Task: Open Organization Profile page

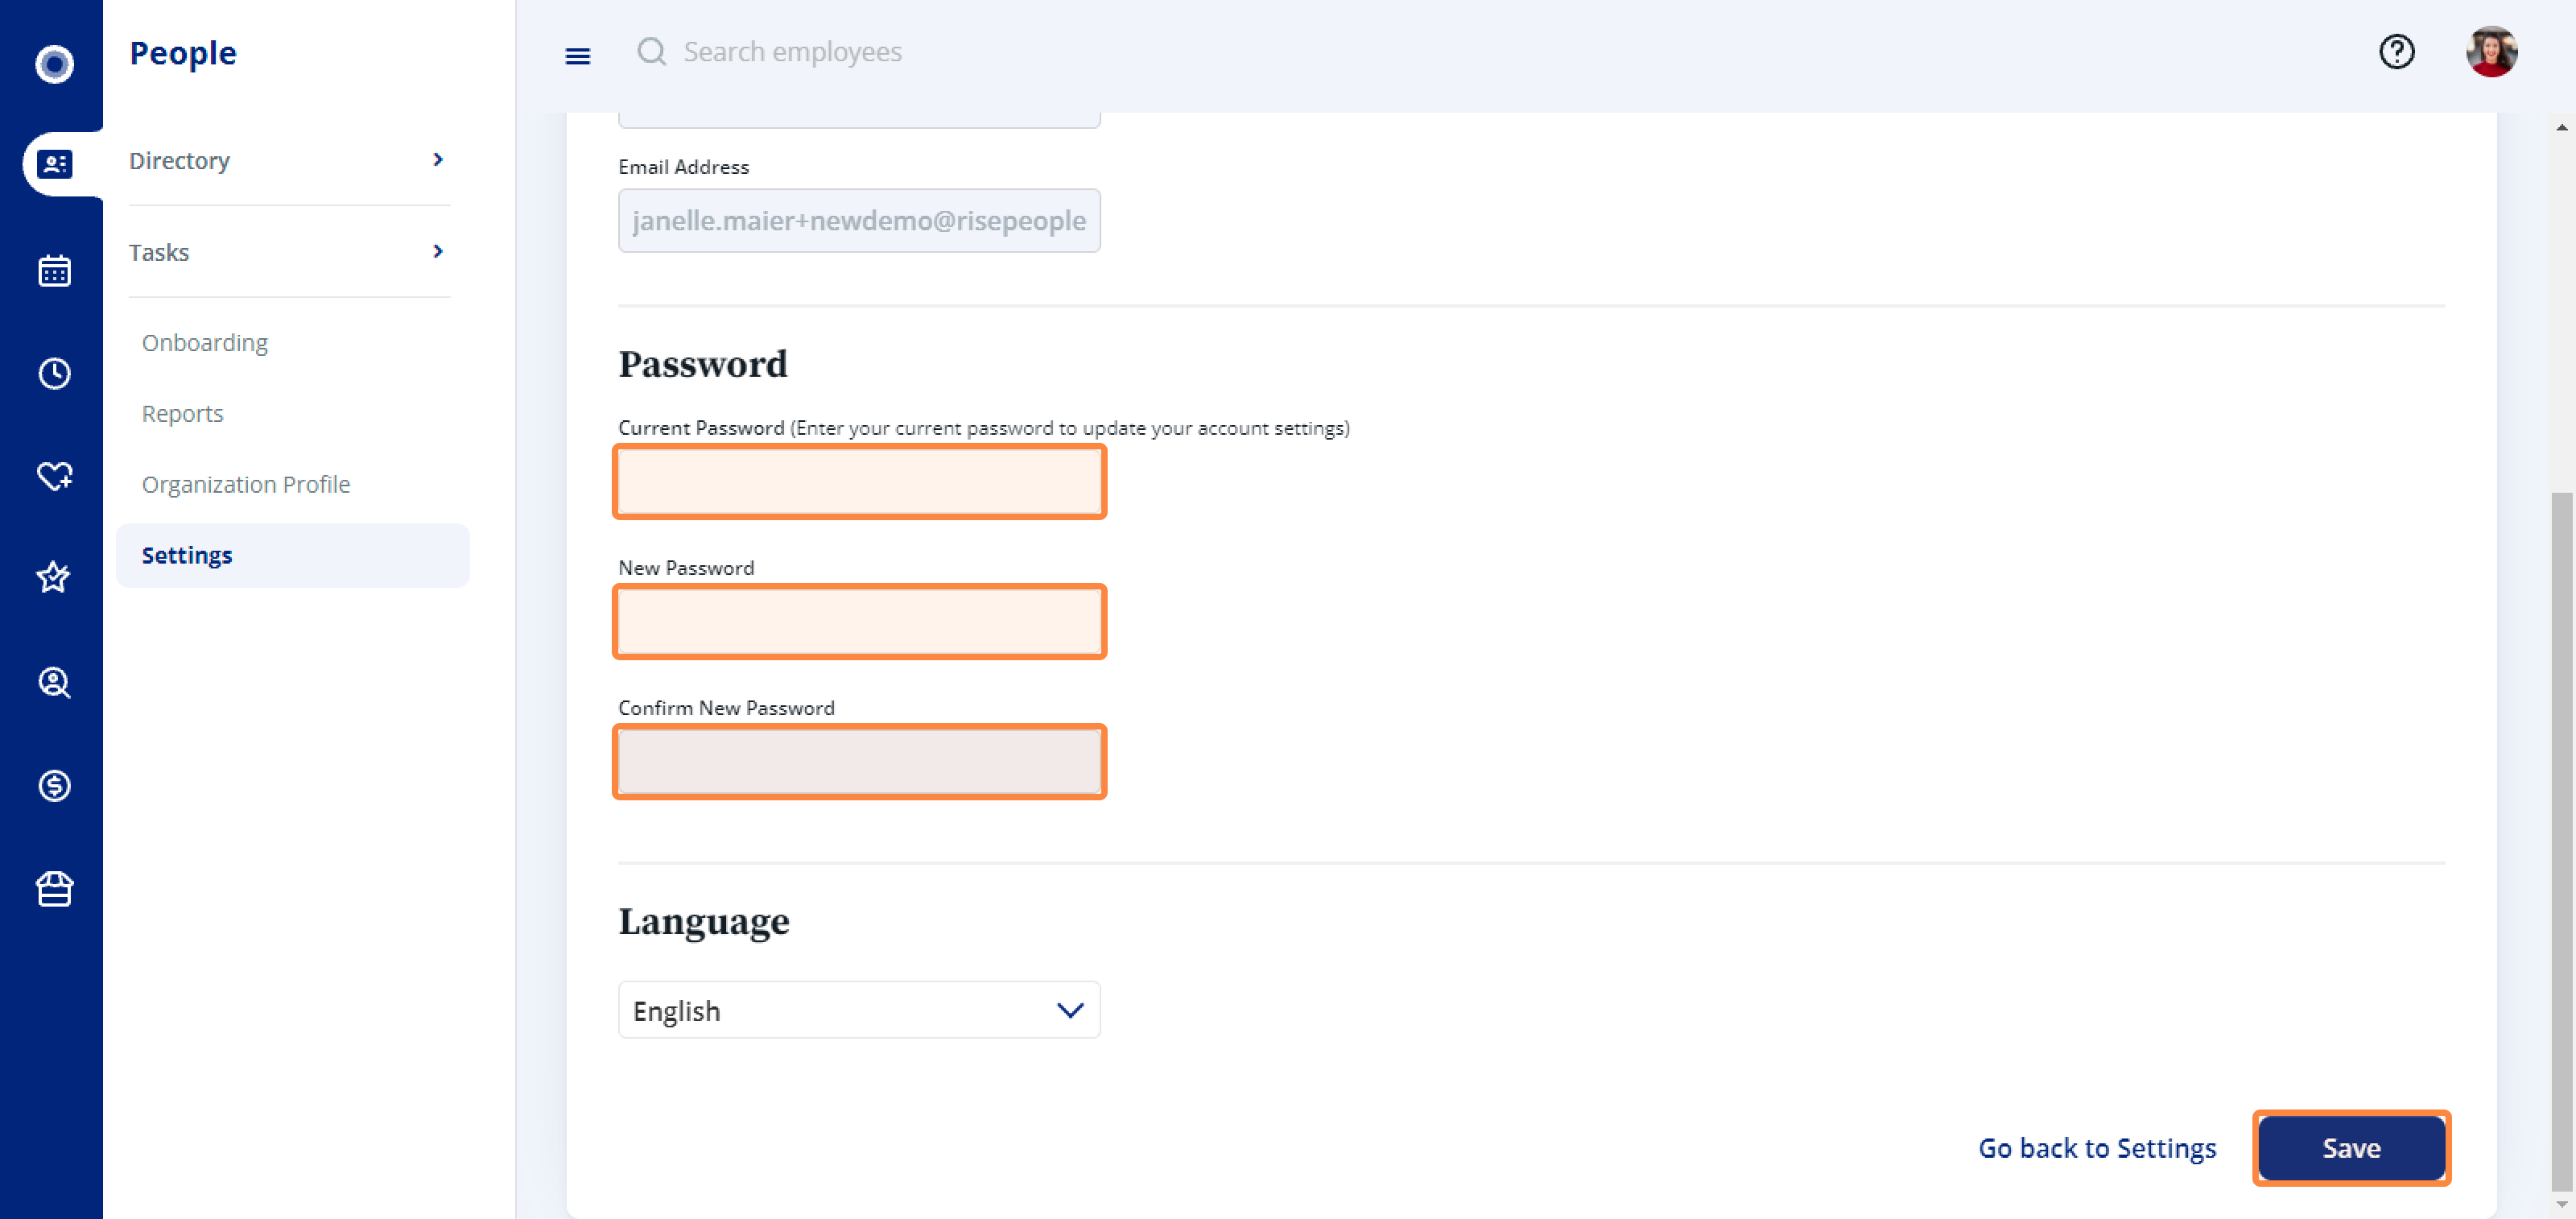Action: pos(246,484)
